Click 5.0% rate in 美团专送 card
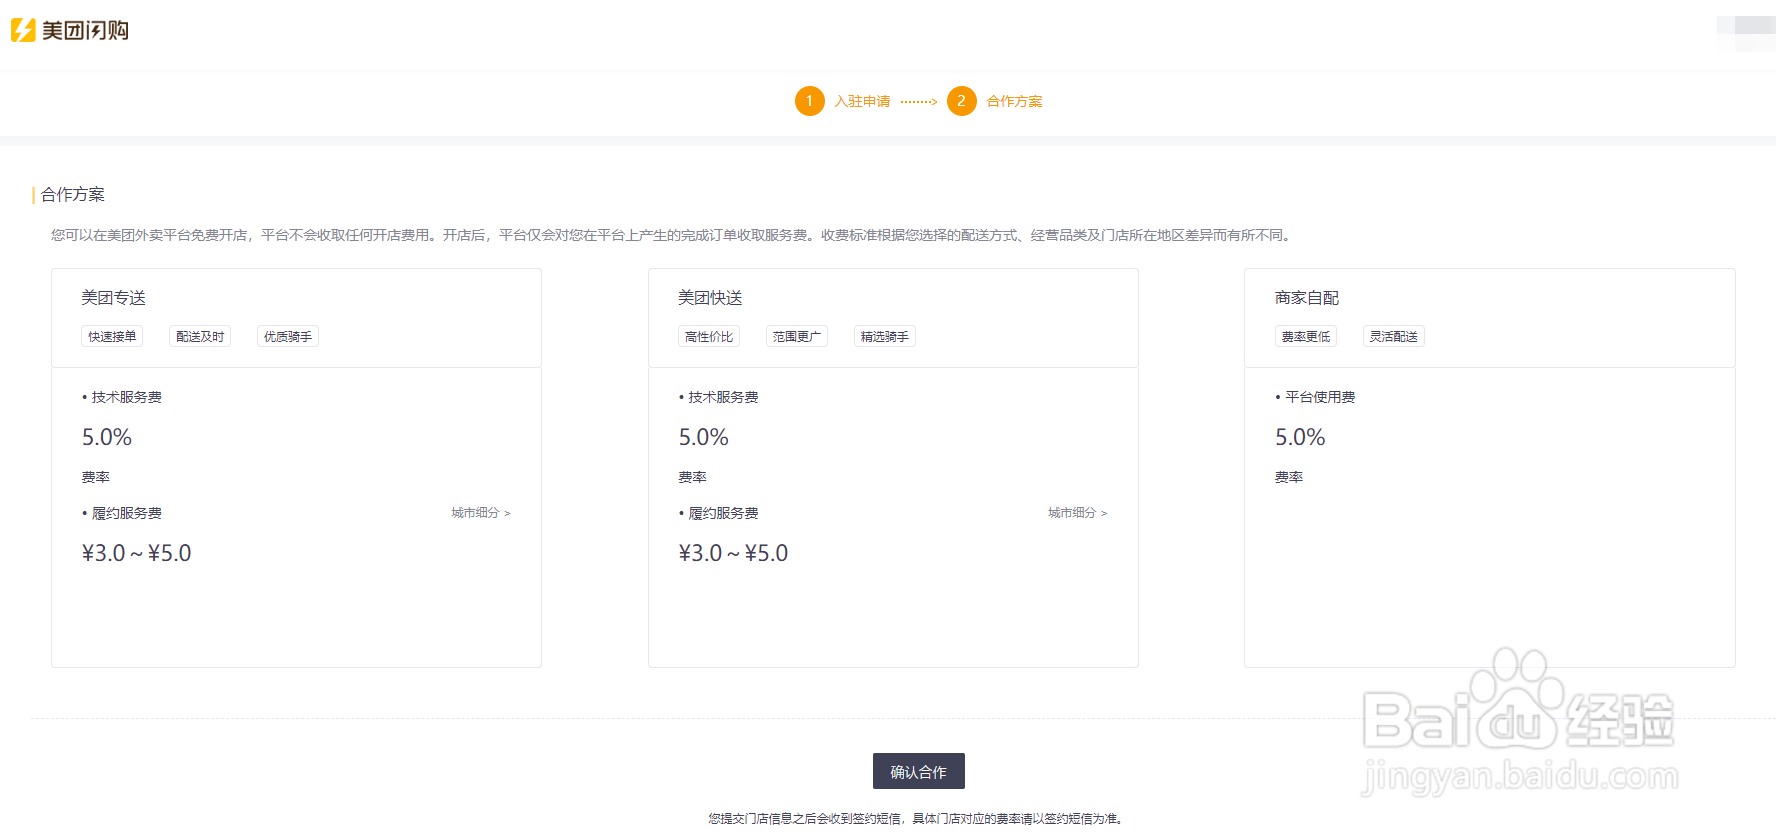This screenshot has width=1776, height=837. pyautogui.click(x=107, y=437)
